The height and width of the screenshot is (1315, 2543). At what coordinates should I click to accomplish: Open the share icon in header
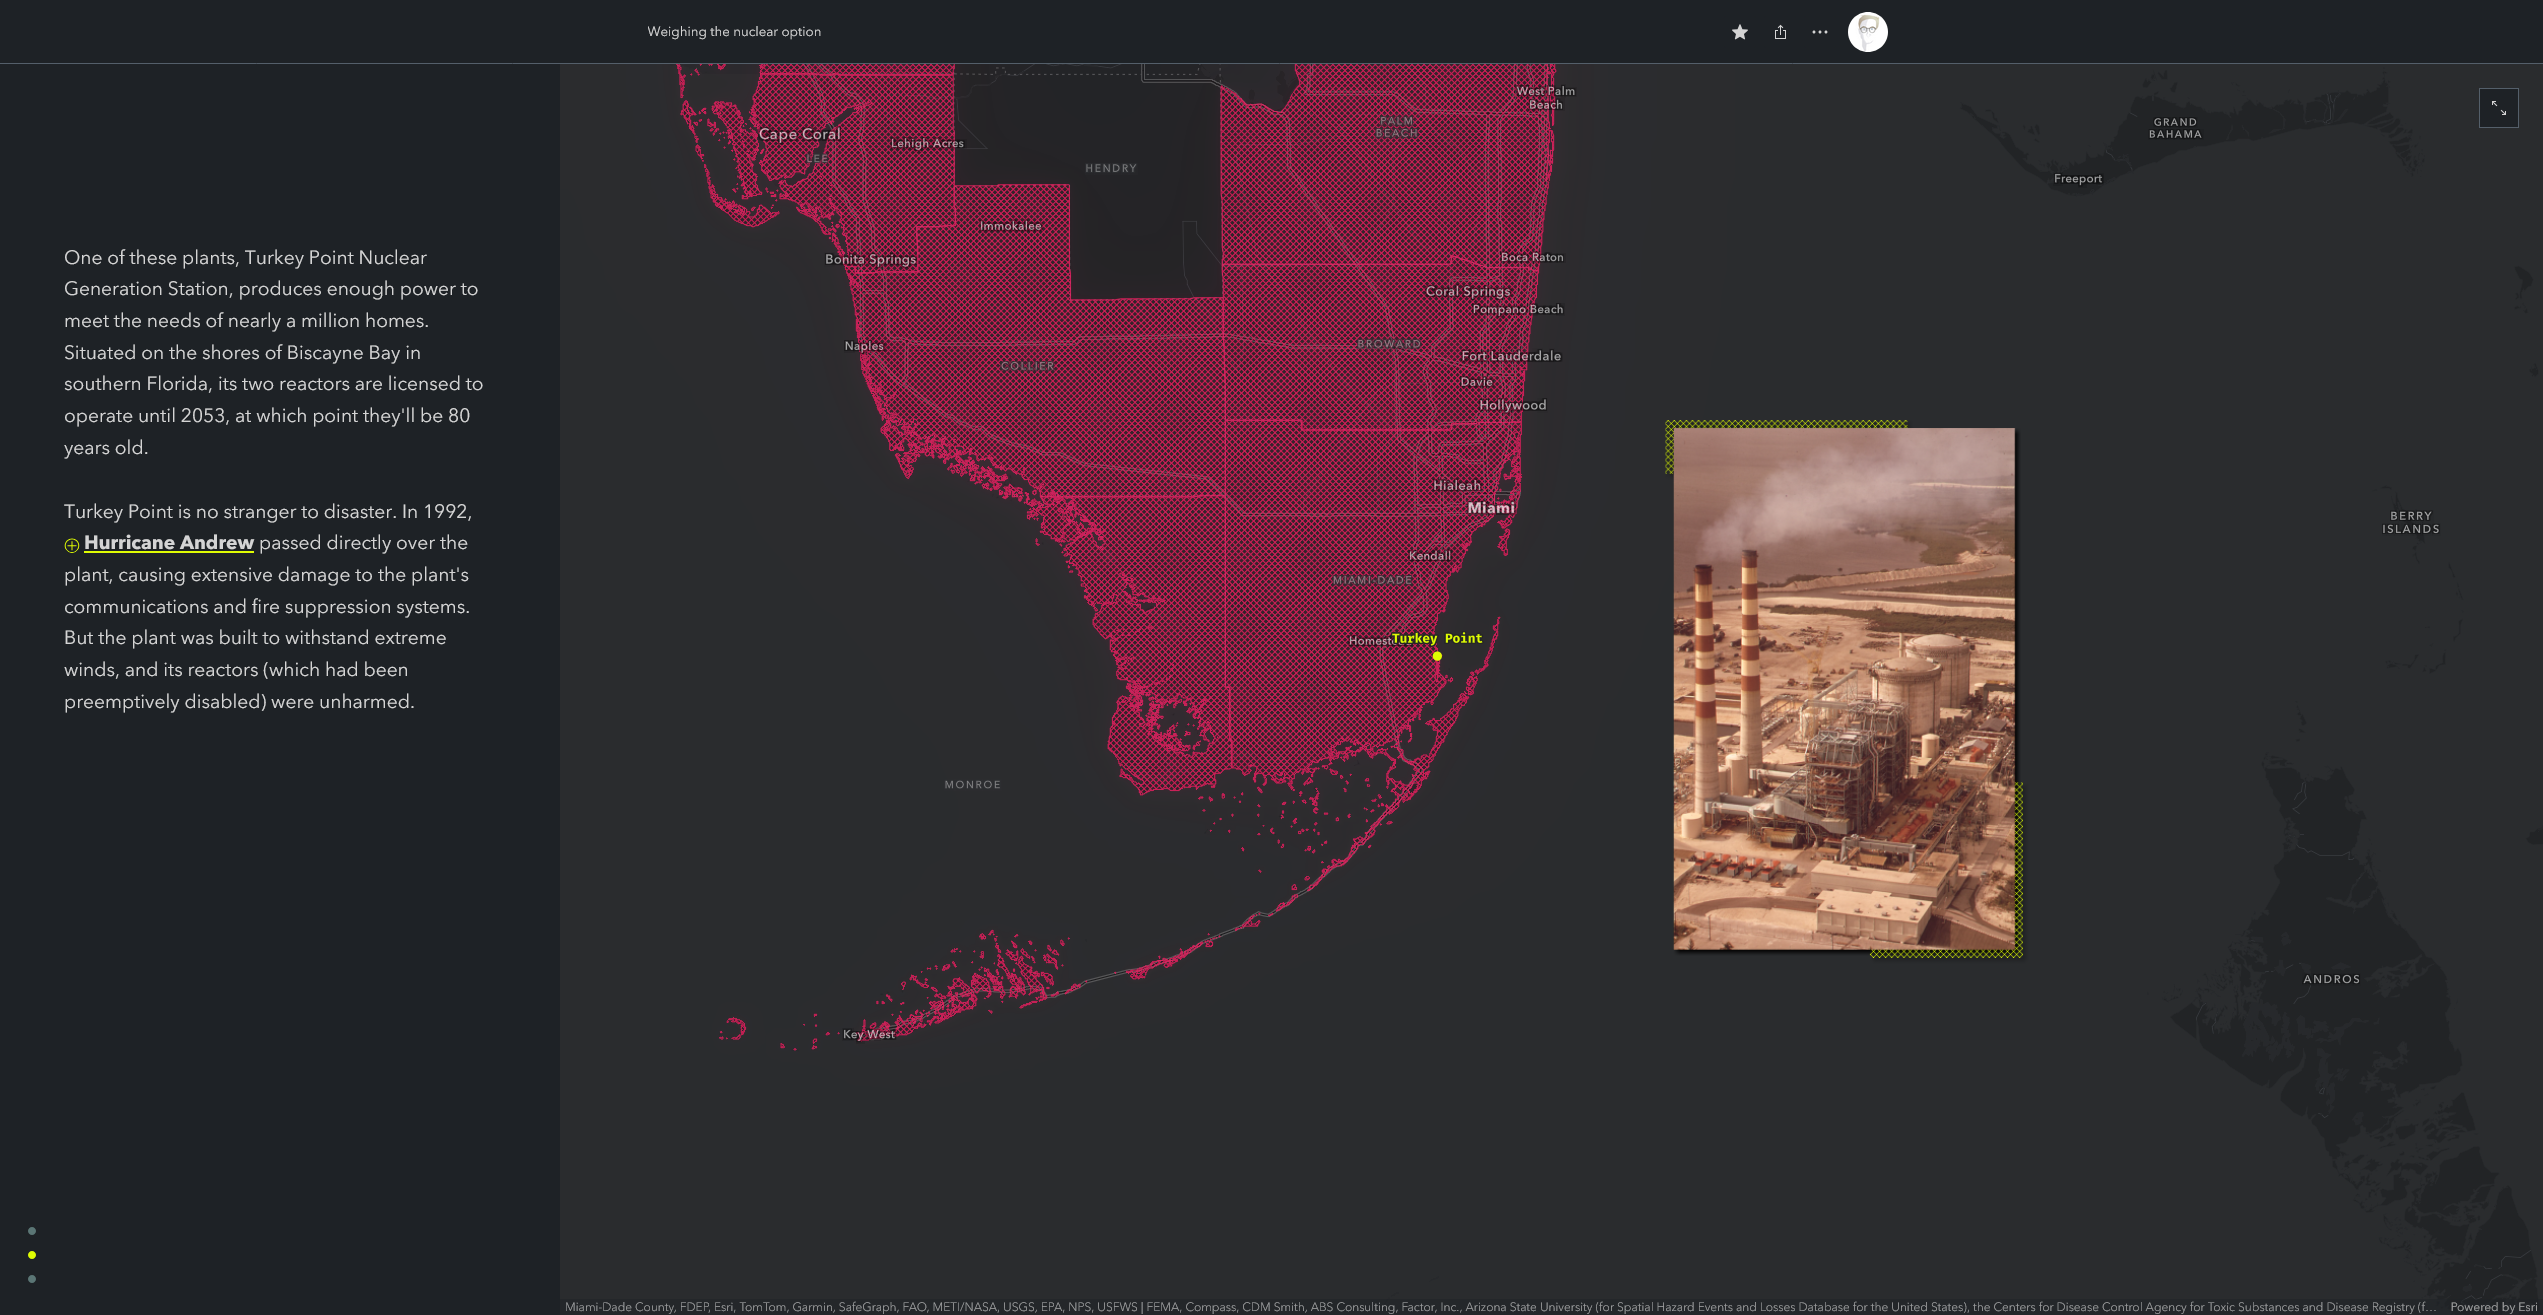pyautogui.click(x=1780, y=32)
